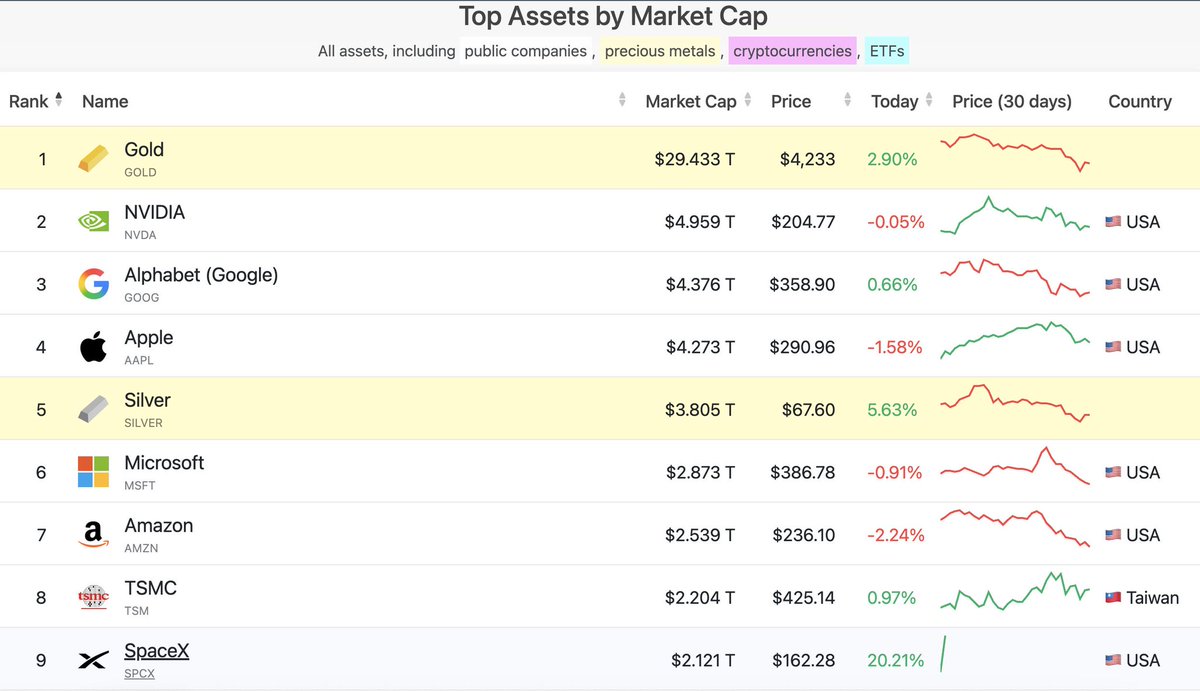
Task: Click the Silver bar icon
Action: [93, 410]
